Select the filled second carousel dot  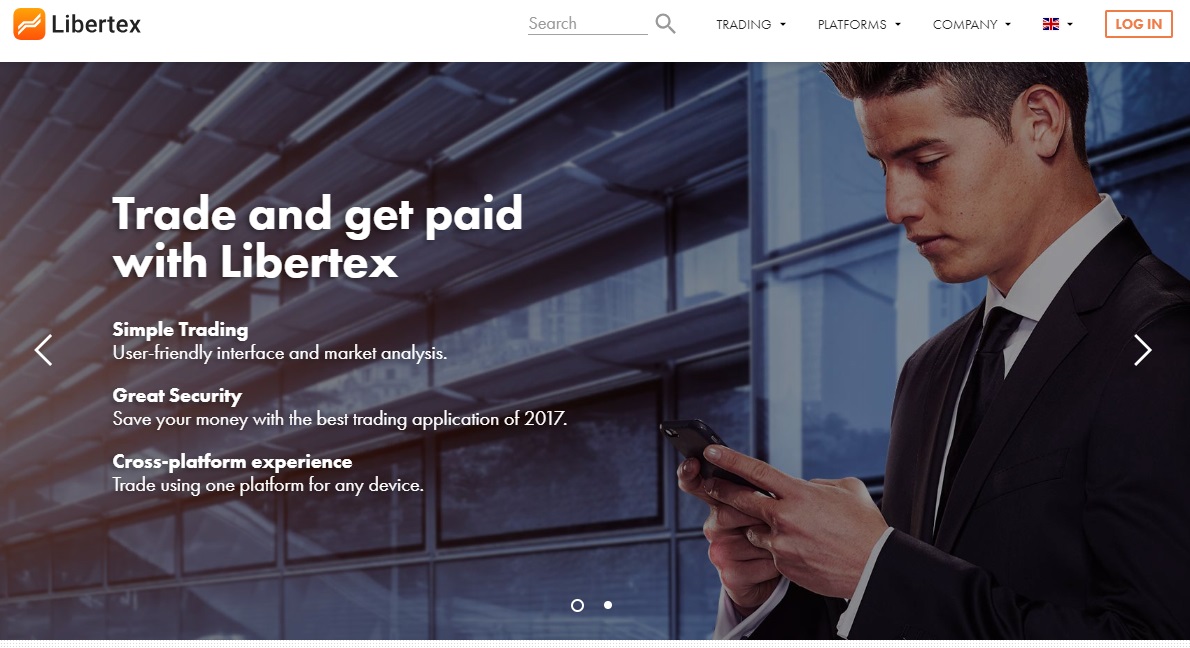(608, 605)
